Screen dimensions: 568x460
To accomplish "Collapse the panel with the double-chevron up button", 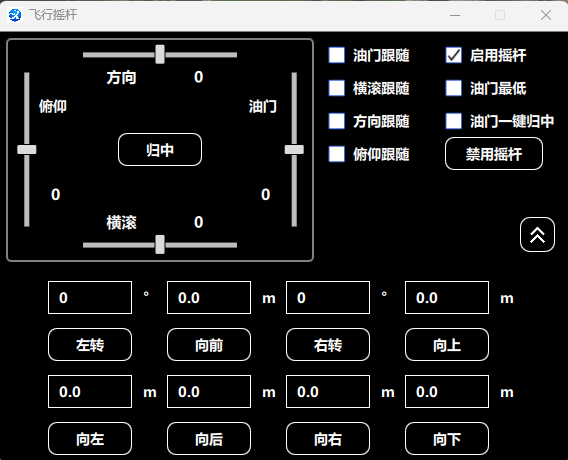I will coord(537,235).
